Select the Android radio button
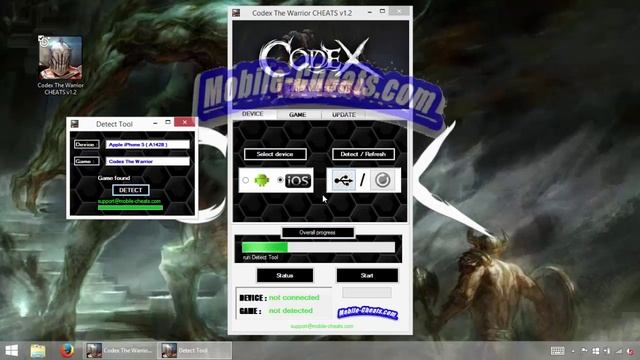This screenshot has width=640, height=360. (x=245, y=180)
